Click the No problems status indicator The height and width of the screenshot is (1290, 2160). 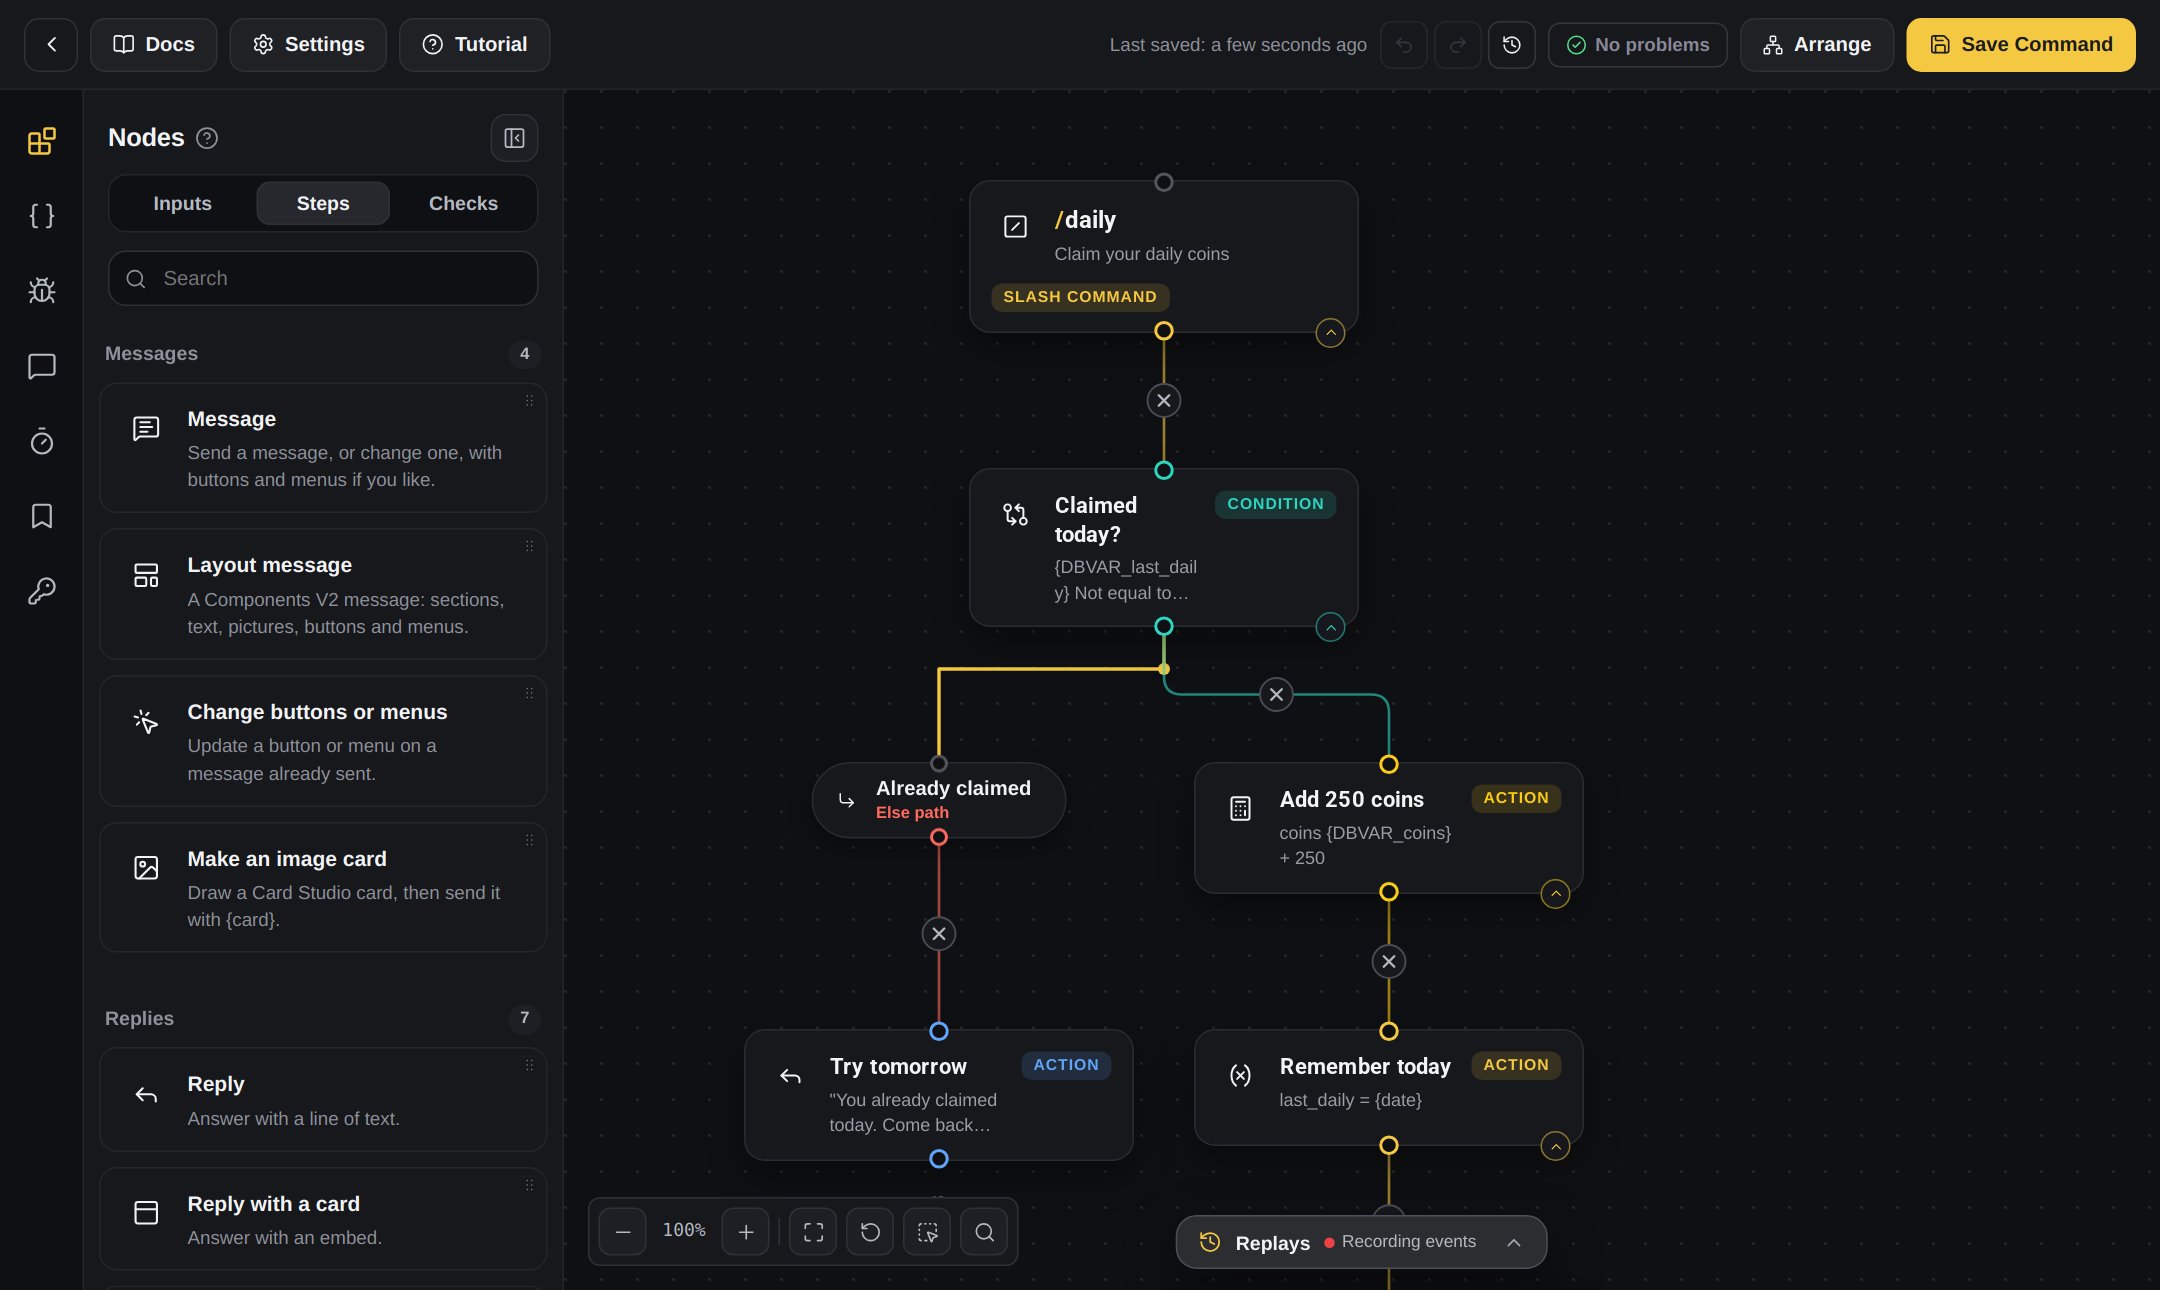point(1638,45)
